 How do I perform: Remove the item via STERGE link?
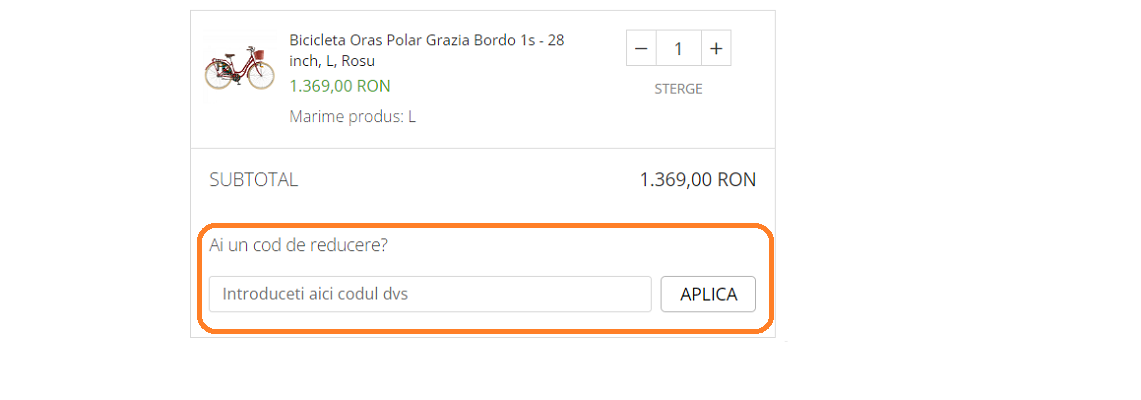pyautogui.click(x=678, y=89)
